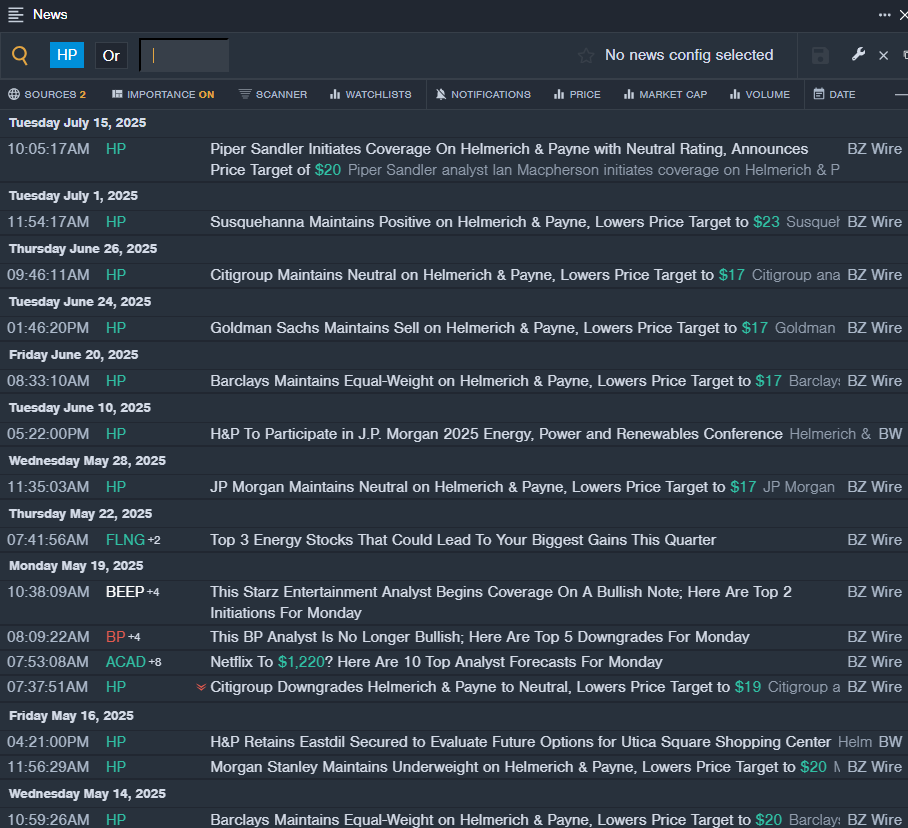Screen dimensions: 908x828
Task: Click the FLNG ticker symbol
Action: coord(125,540)
